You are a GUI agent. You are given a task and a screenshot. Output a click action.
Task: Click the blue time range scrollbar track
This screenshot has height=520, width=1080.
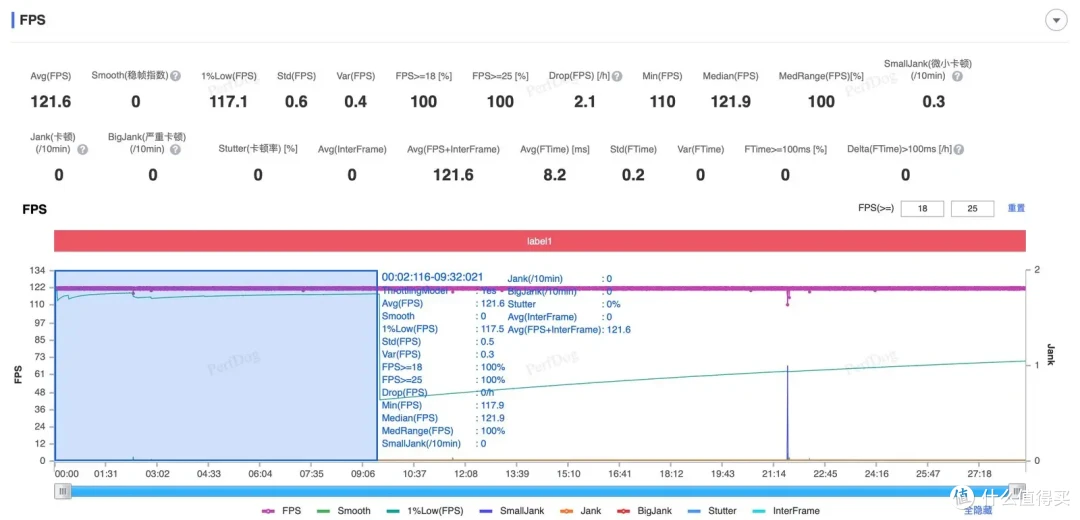pos(539,491)
